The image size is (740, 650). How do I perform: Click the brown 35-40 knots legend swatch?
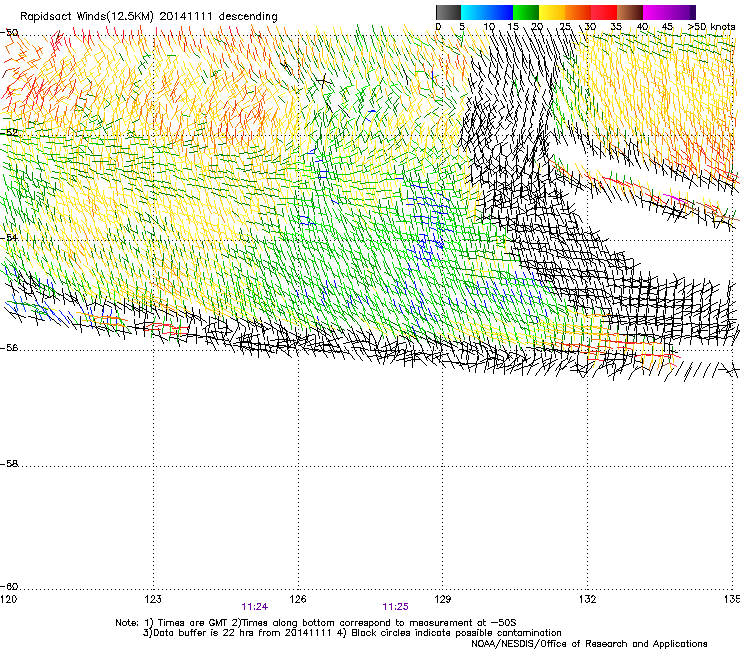click(630, 12)
